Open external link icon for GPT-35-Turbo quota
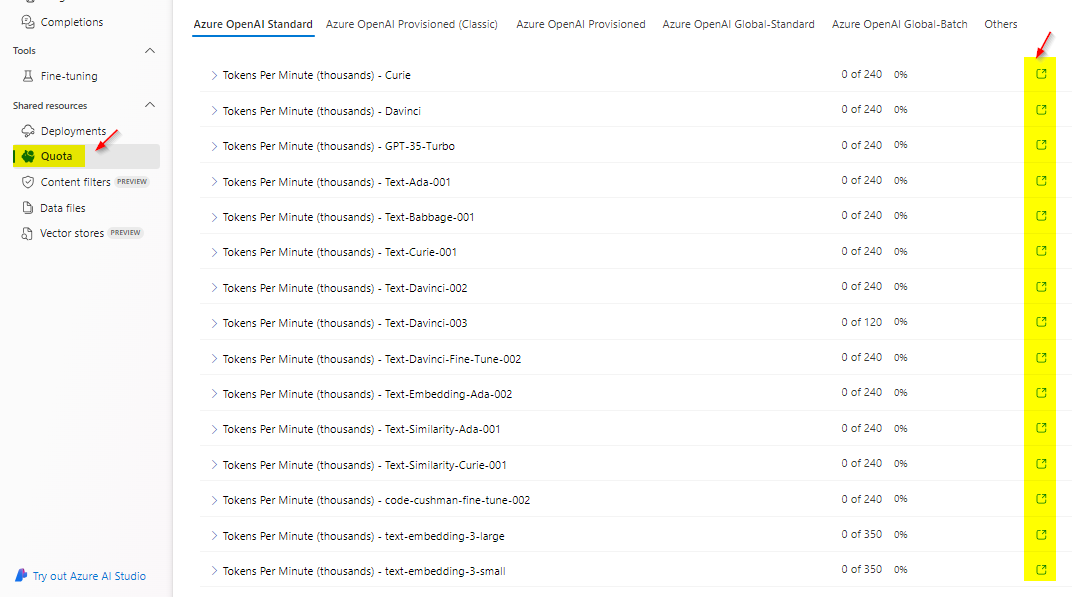 coord(1040,145)
